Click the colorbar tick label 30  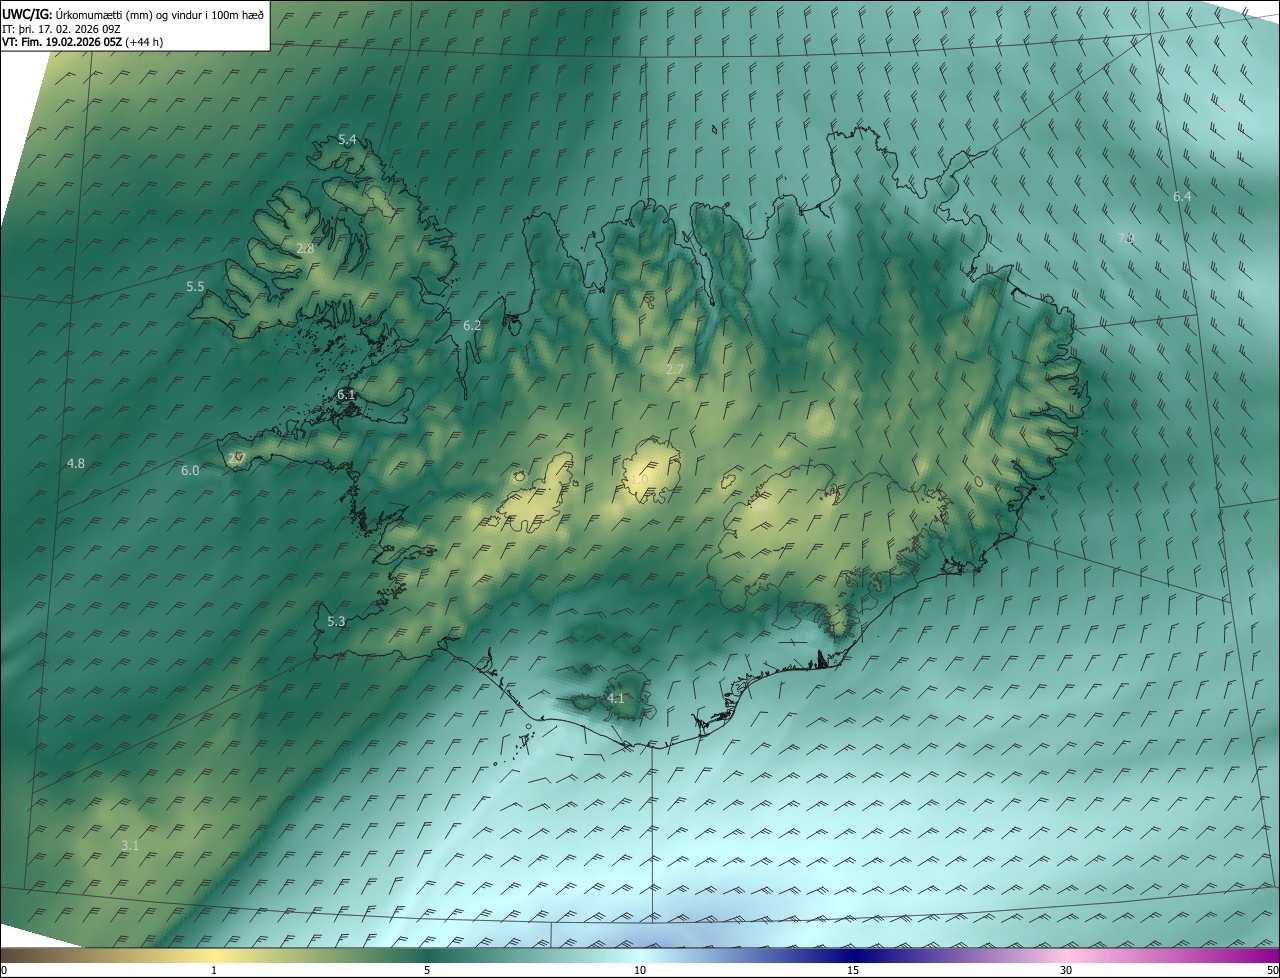point(1066,970)
